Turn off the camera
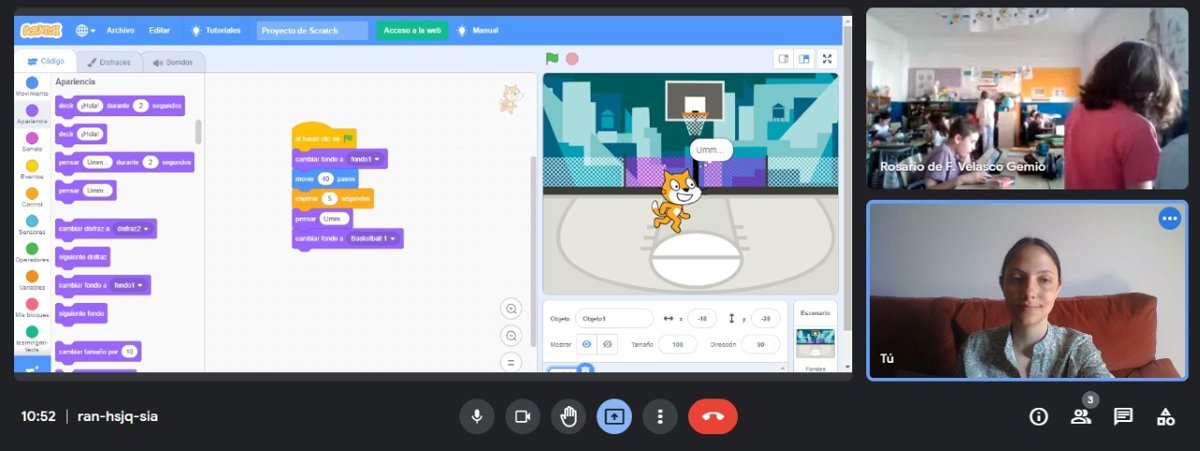 click(x=521, y=417)
